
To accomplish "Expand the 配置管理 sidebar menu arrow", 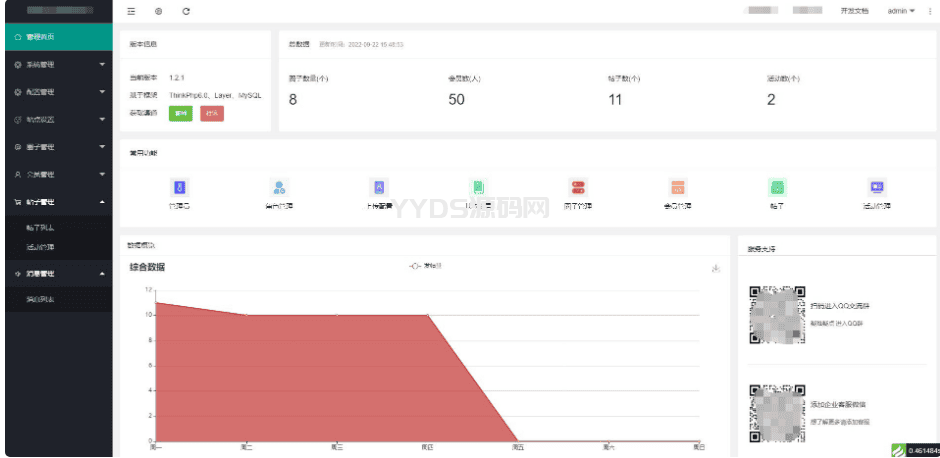I will (x=102, y=92).
